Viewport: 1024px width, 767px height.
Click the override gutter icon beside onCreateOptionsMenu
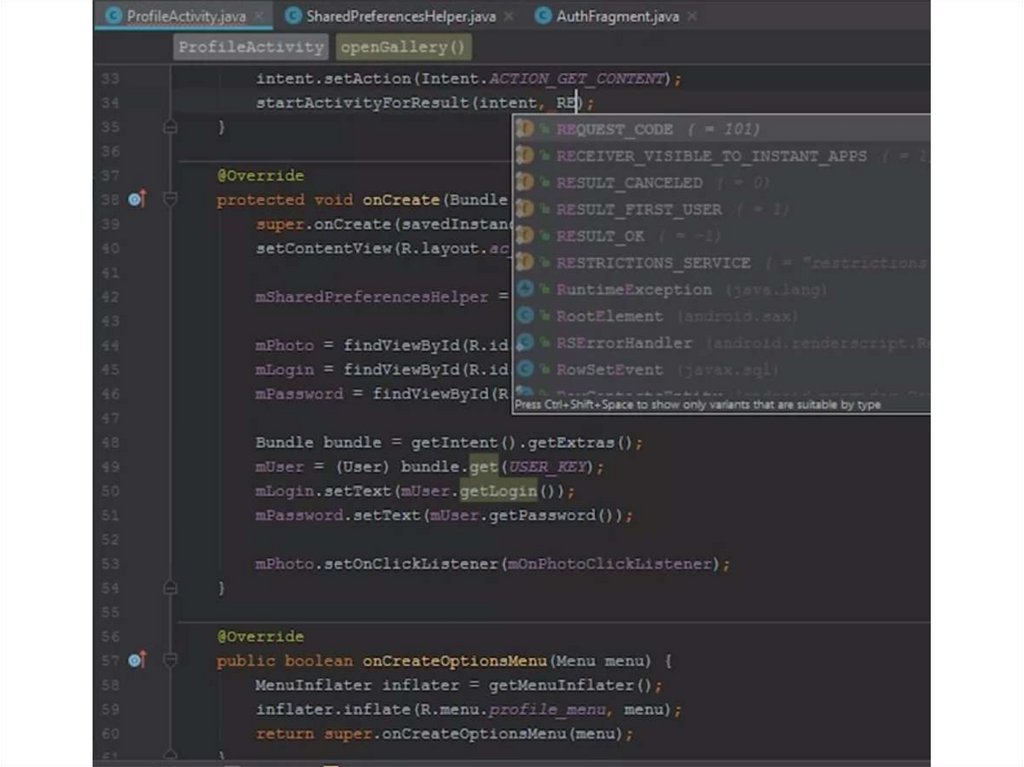point(137,661)
